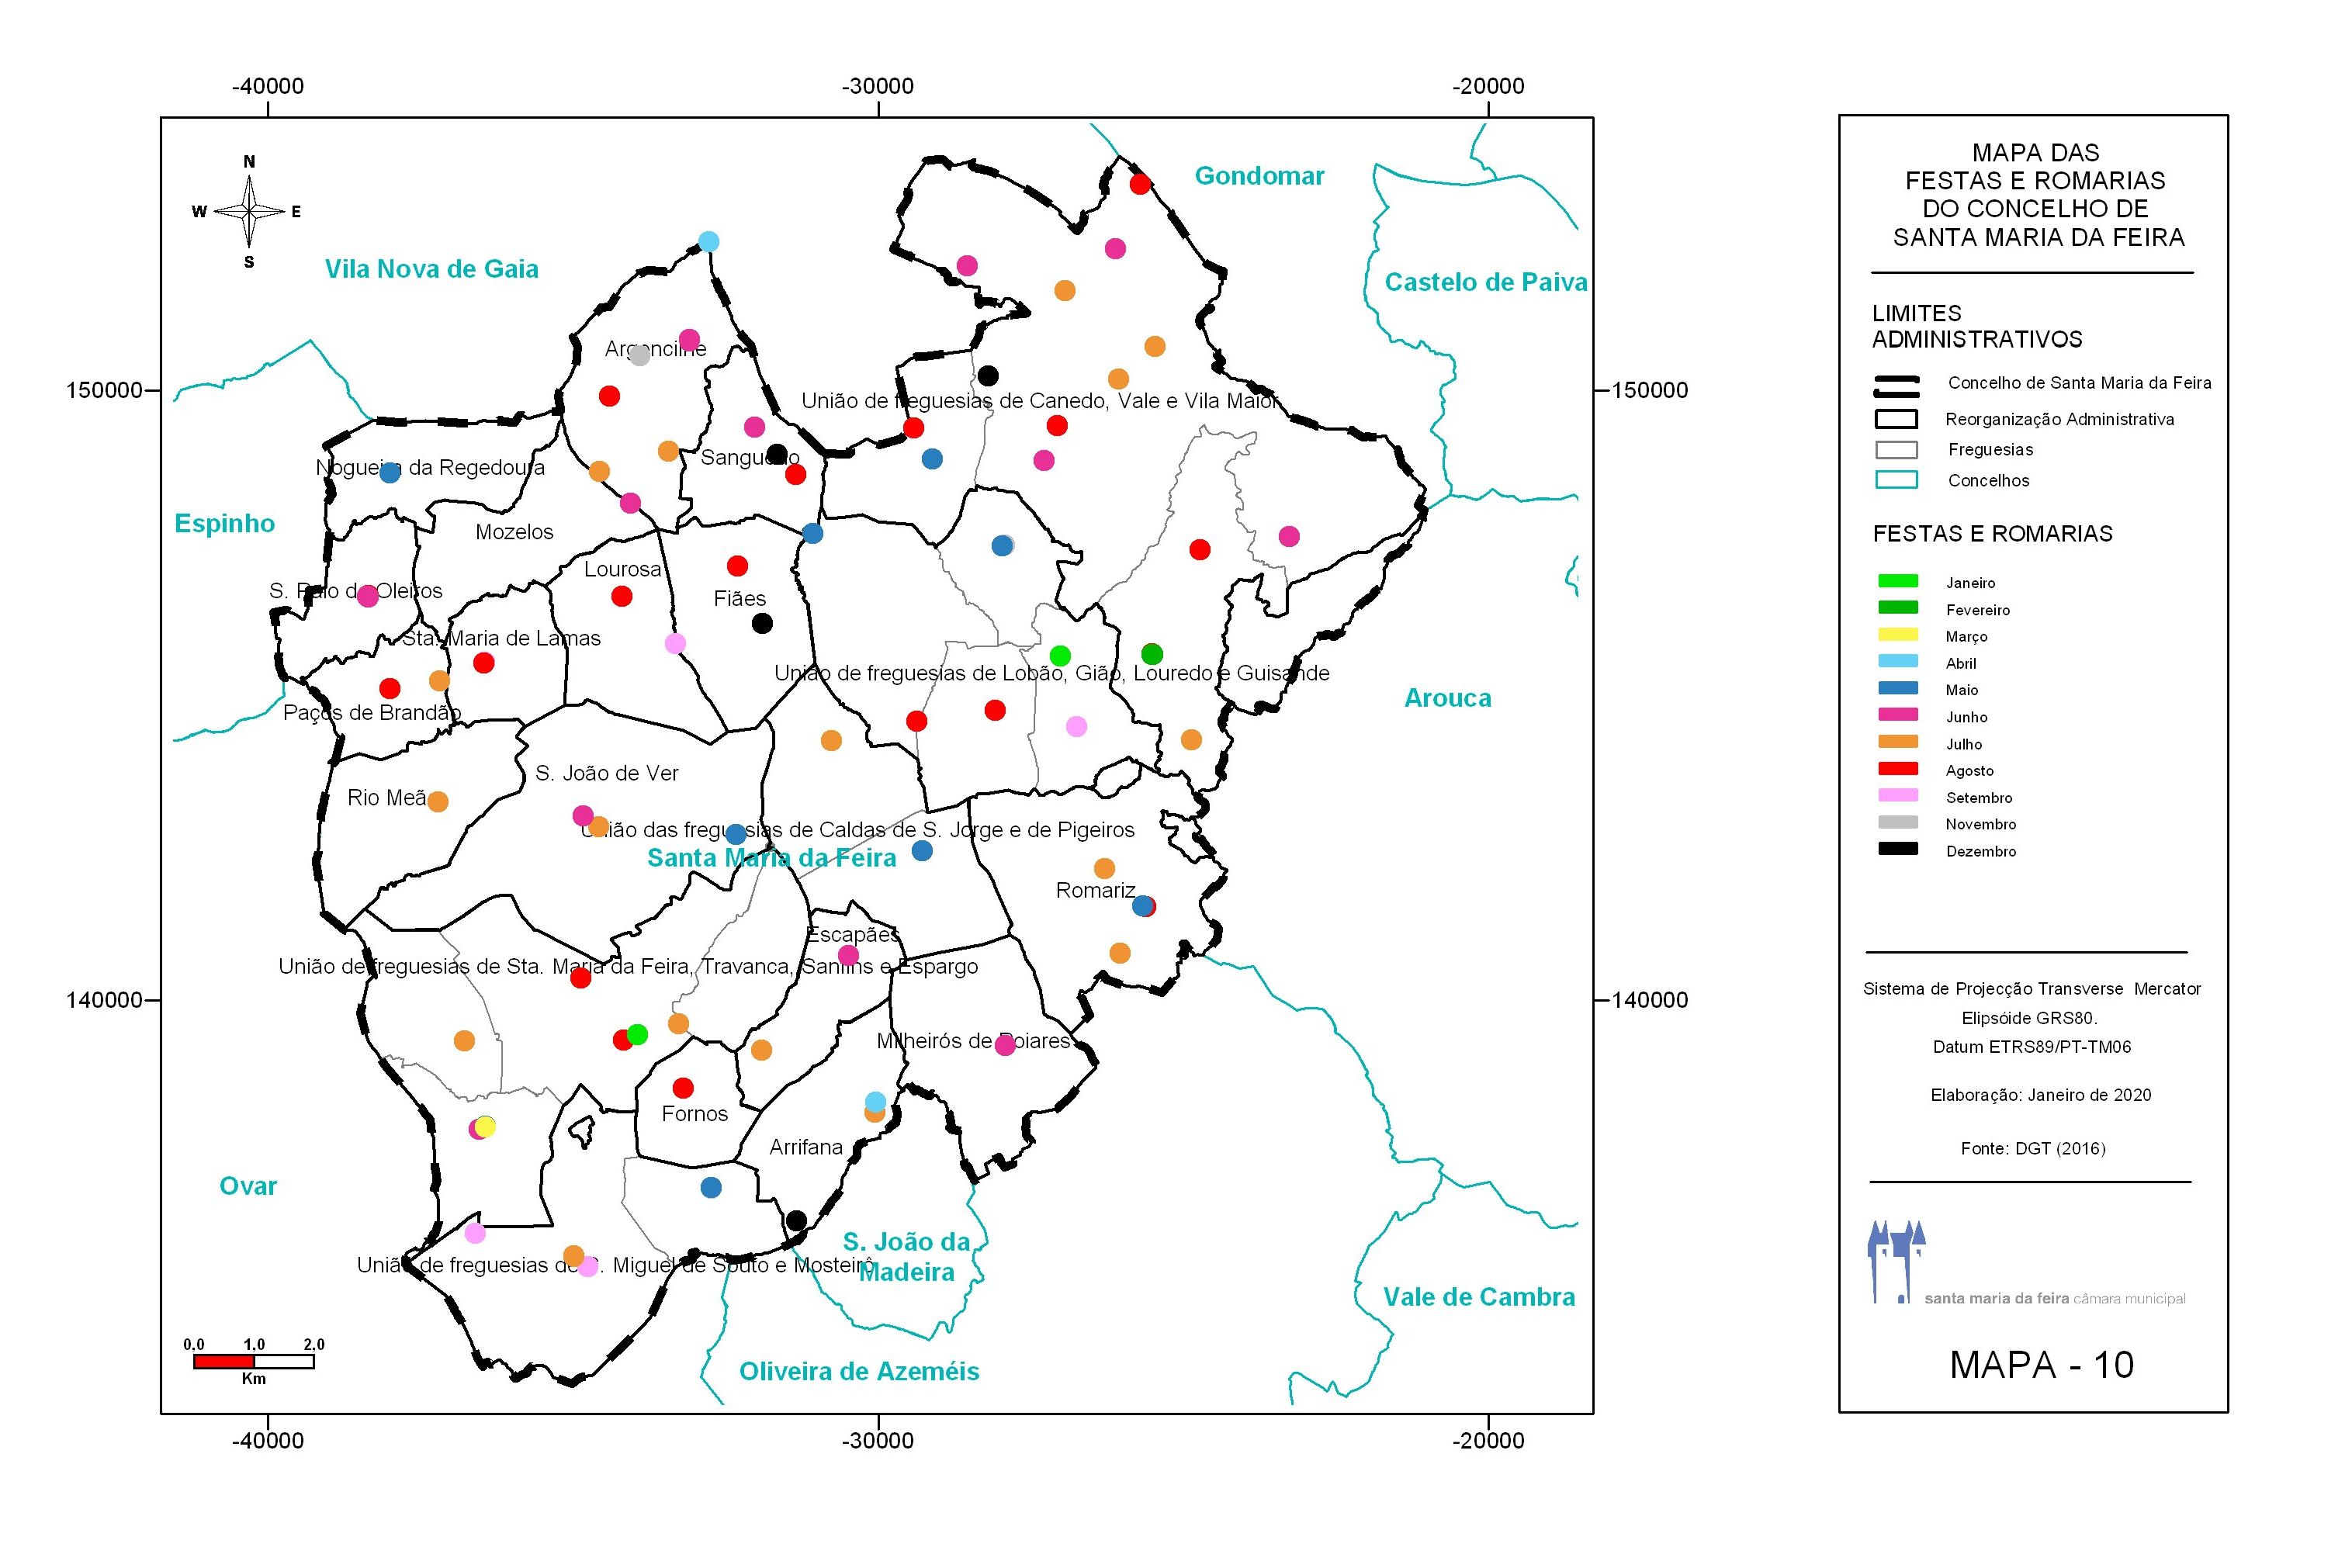Viewport: 2352px width, 1568px height.
Task: Click the Agosto red legend swatch
Action: click(x=1897, y=769)
